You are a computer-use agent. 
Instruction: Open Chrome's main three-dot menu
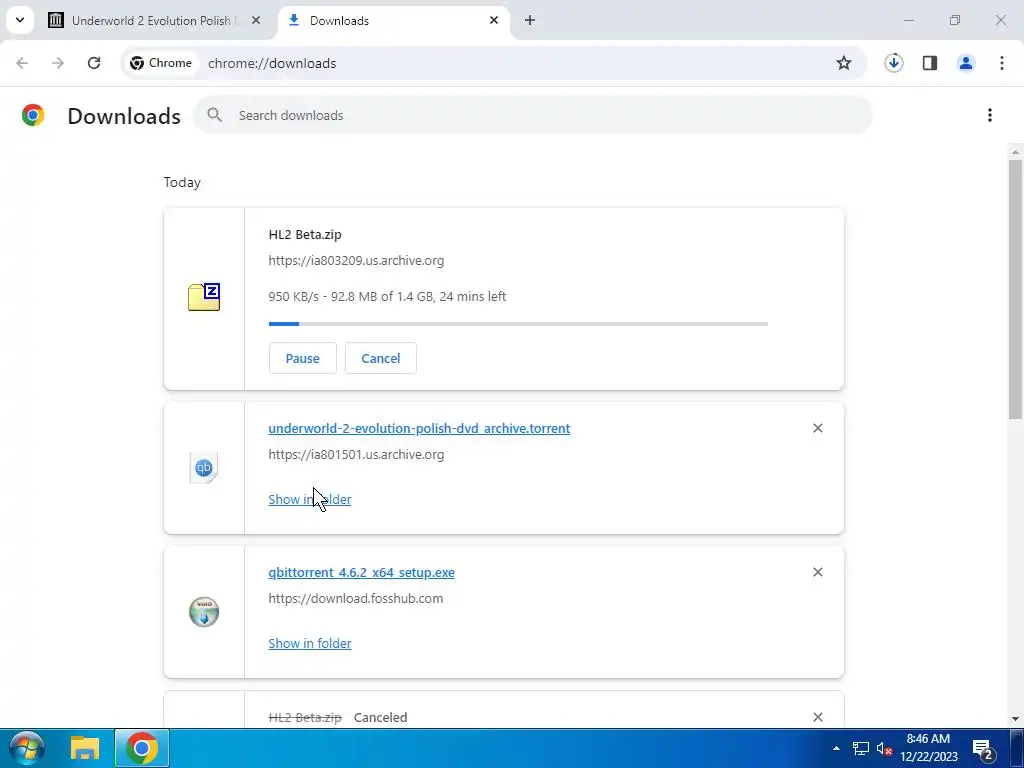point(1002,63)
